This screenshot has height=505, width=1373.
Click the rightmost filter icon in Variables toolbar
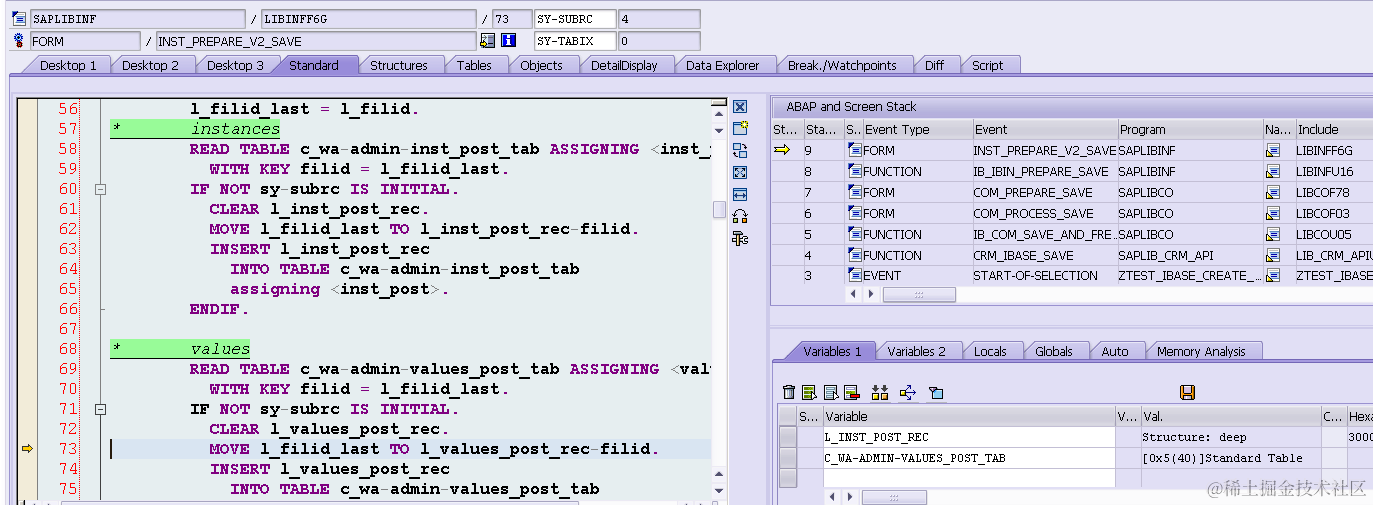click(936, 392)
